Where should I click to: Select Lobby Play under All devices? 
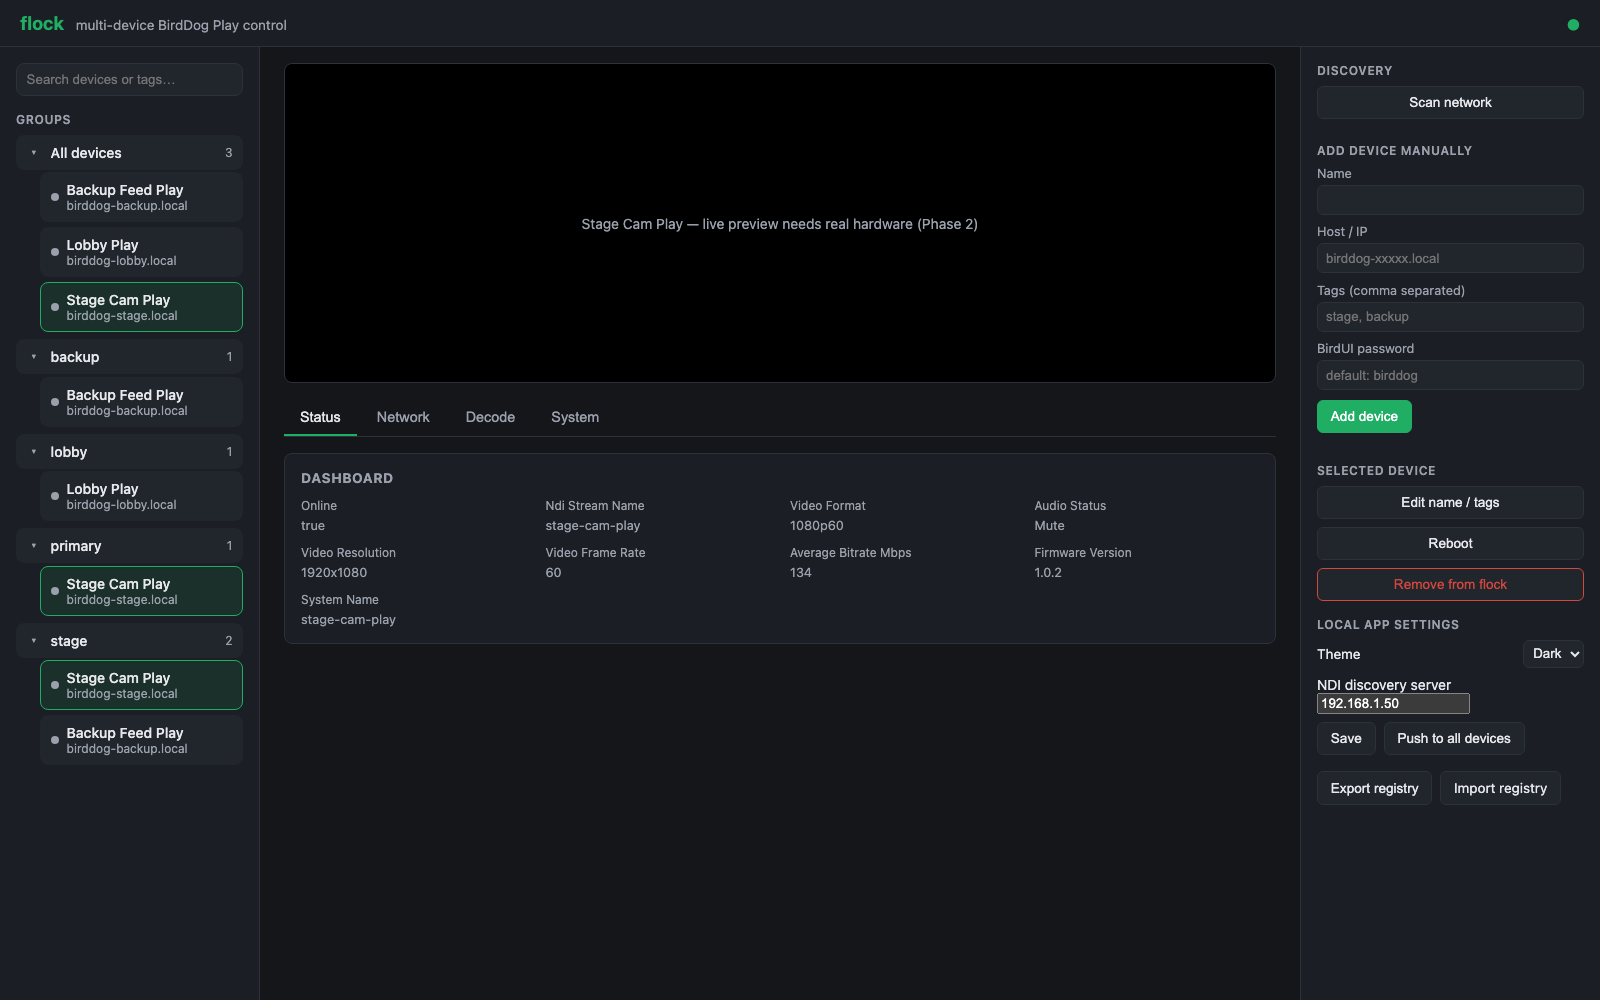click(141, 252)
